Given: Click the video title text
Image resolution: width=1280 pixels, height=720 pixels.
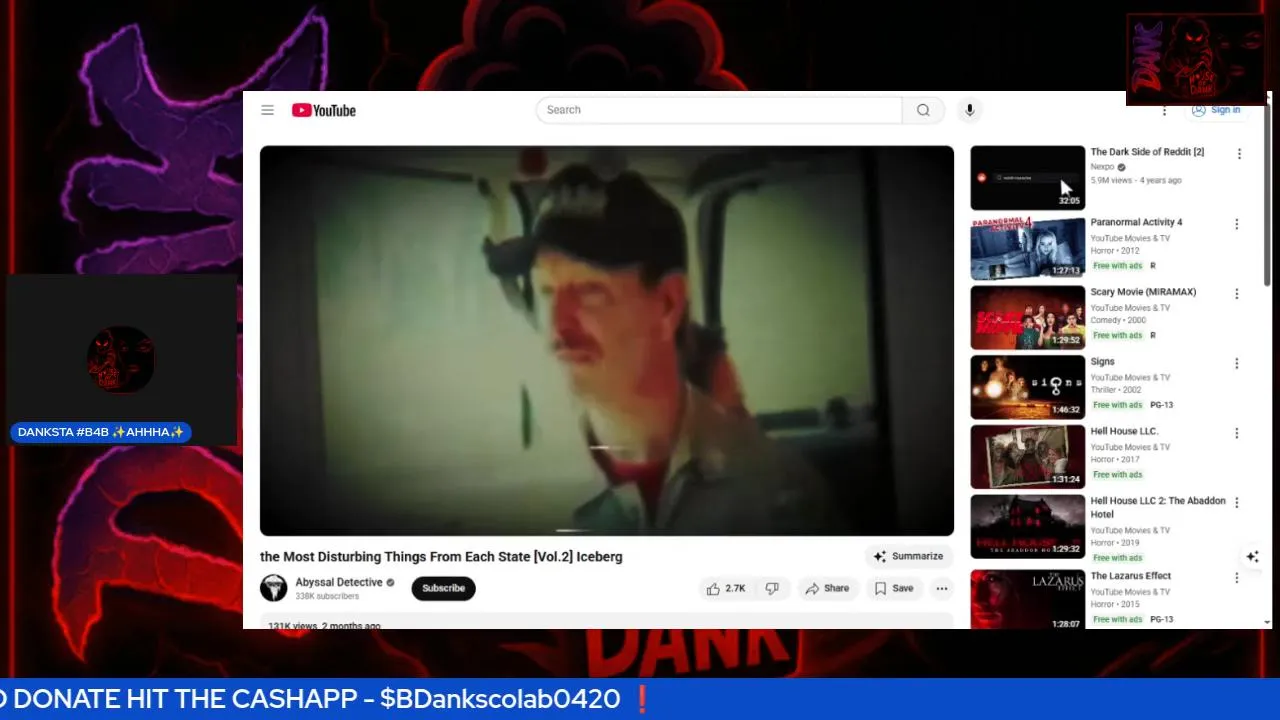Looking at the screenshot, I should point(441,557).
